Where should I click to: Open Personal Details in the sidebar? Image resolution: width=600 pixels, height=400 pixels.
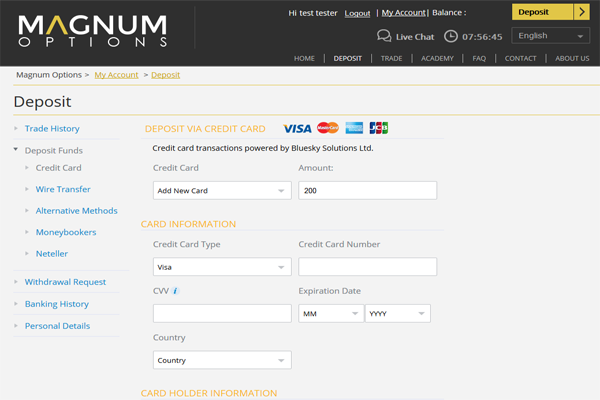[57, 326]
